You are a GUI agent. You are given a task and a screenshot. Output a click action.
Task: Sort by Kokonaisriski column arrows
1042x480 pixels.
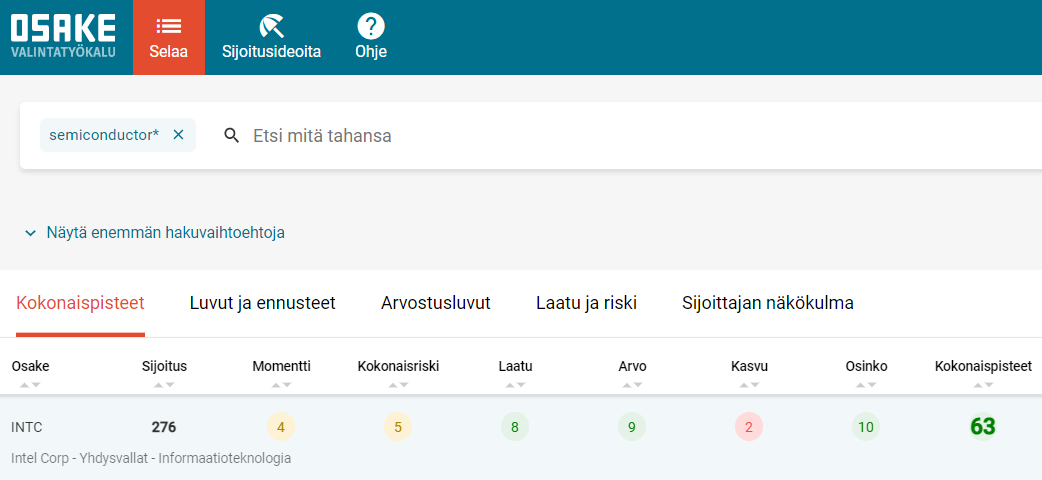click(x=398, y=384)
